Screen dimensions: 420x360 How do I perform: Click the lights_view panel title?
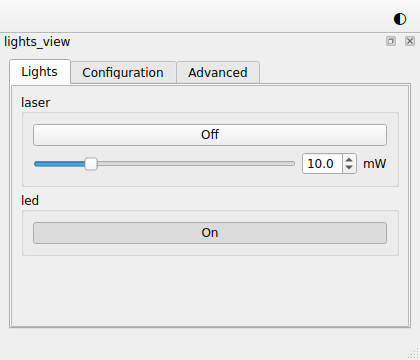pyautogui.click(x=37, y=42)
